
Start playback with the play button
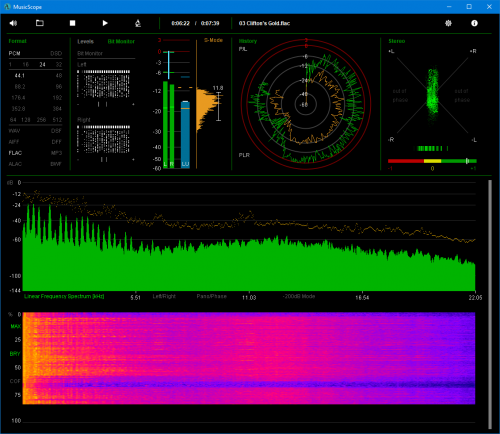coord(105,23)
